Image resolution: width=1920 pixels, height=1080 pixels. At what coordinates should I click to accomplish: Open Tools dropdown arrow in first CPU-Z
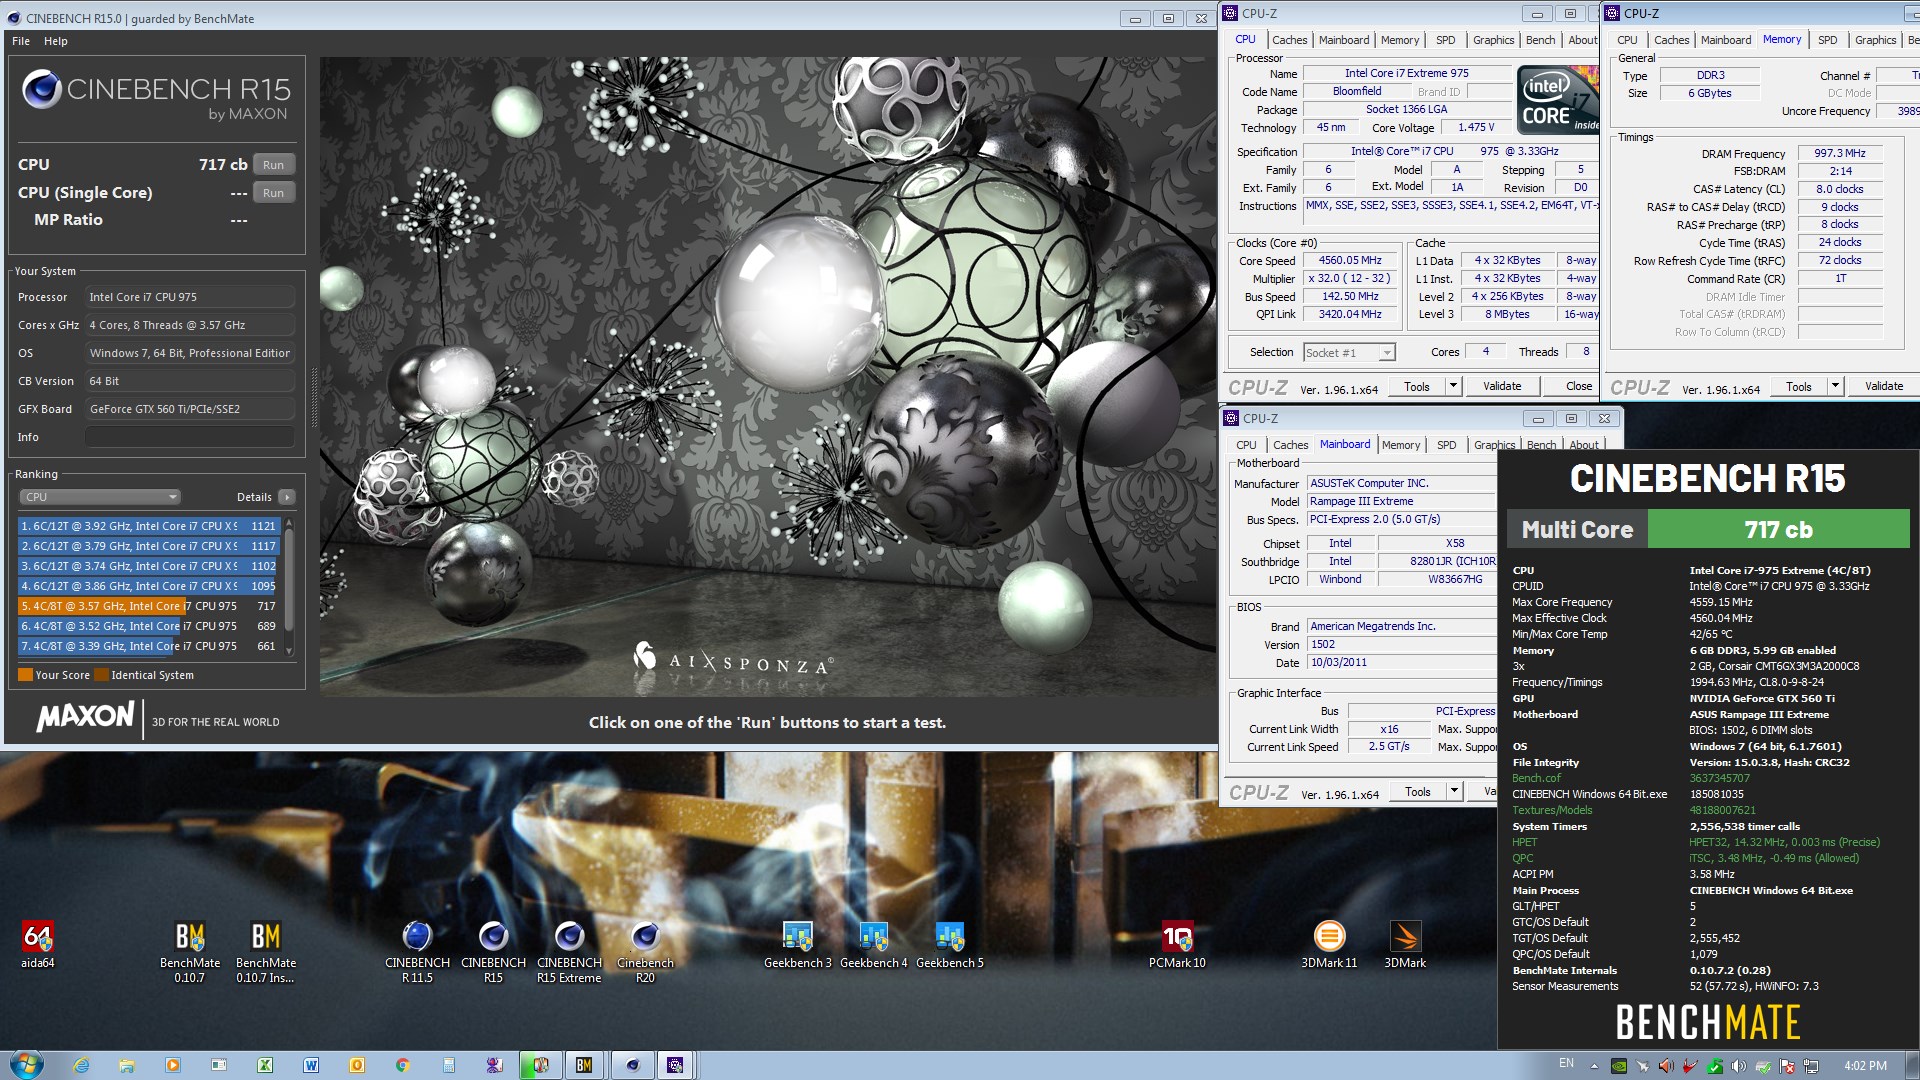coord(1453,386)
